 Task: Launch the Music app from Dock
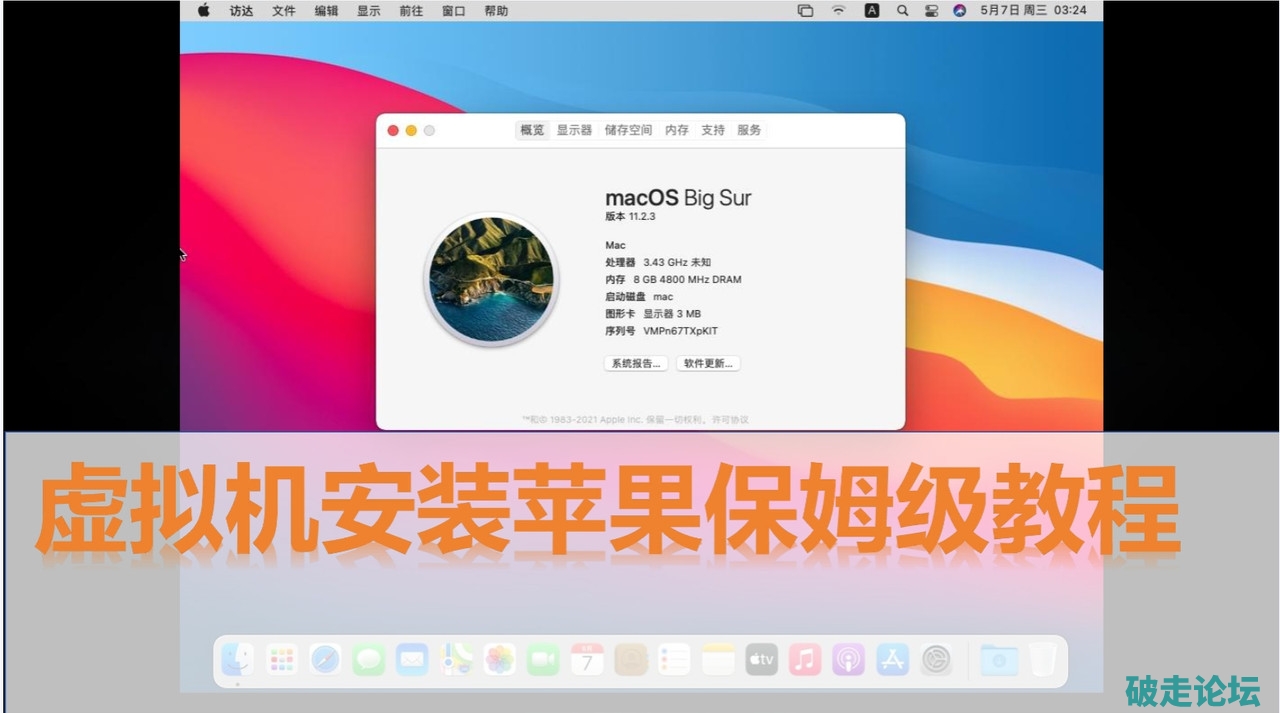click(x=804, y=660)
